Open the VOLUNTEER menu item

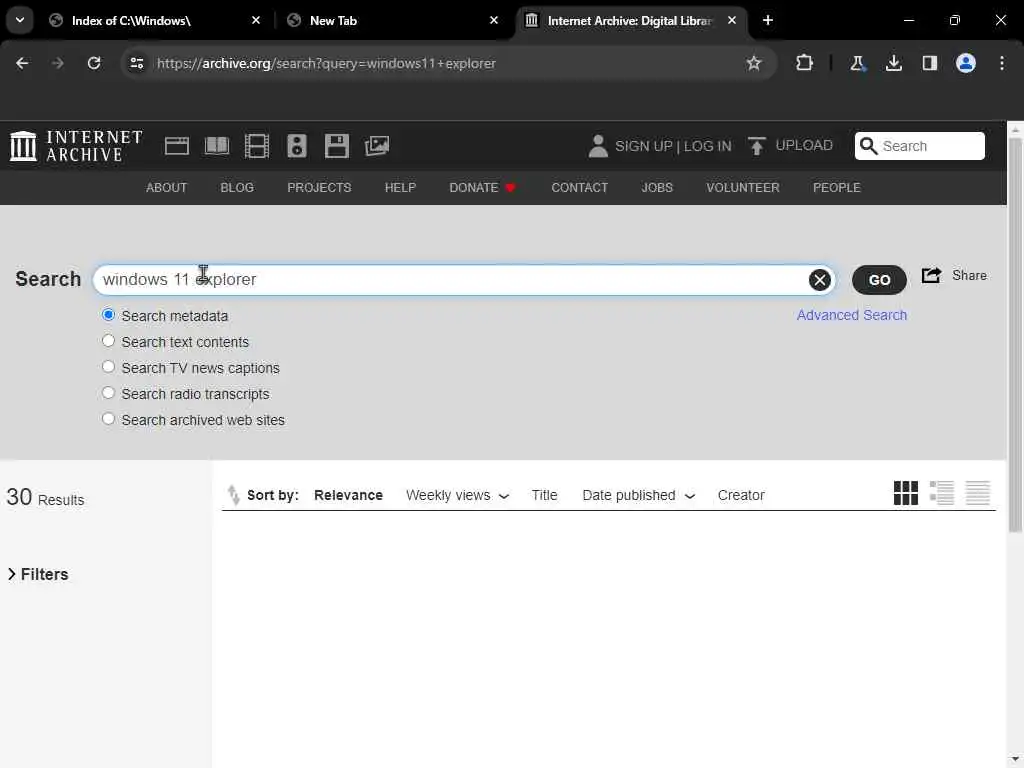point(743,187)
